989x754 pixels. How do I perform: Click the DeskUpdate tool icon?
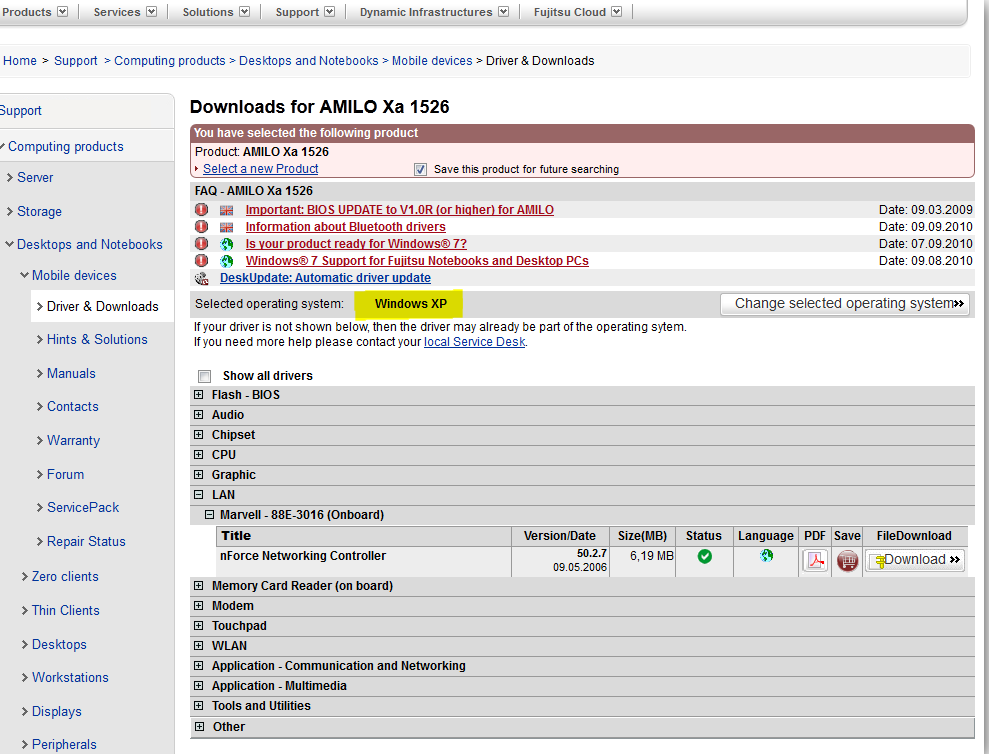point(202,278)
